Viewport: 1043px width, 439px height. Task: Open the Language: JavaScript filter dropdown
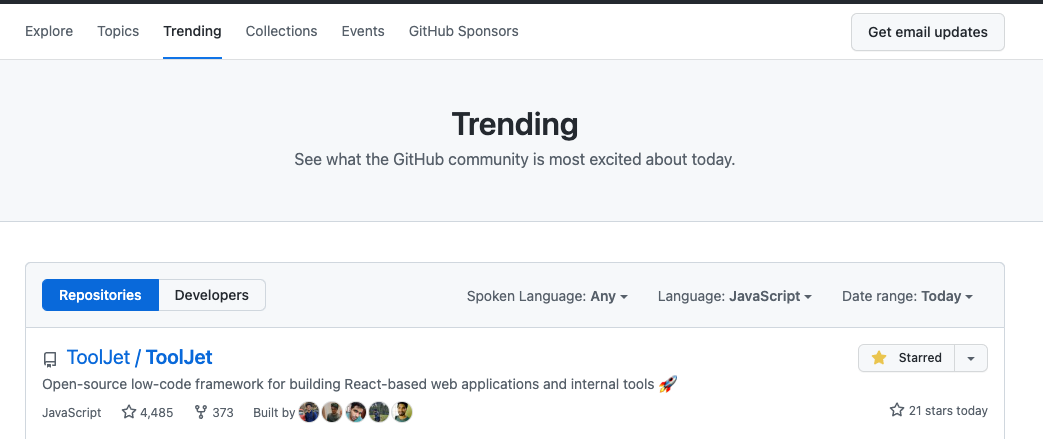pos(734,296)
